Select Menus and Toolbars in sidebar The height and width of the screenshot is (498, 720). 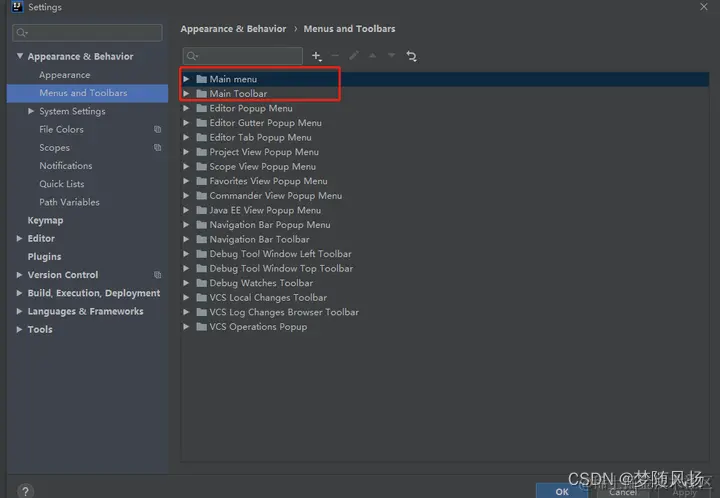(87, 93)
